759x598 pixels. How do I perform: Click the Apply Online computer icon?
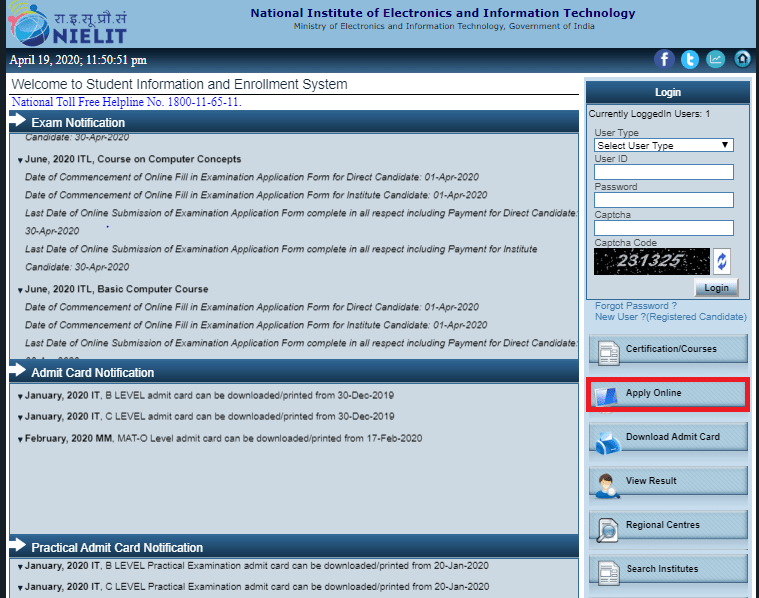tap(607, 397)
